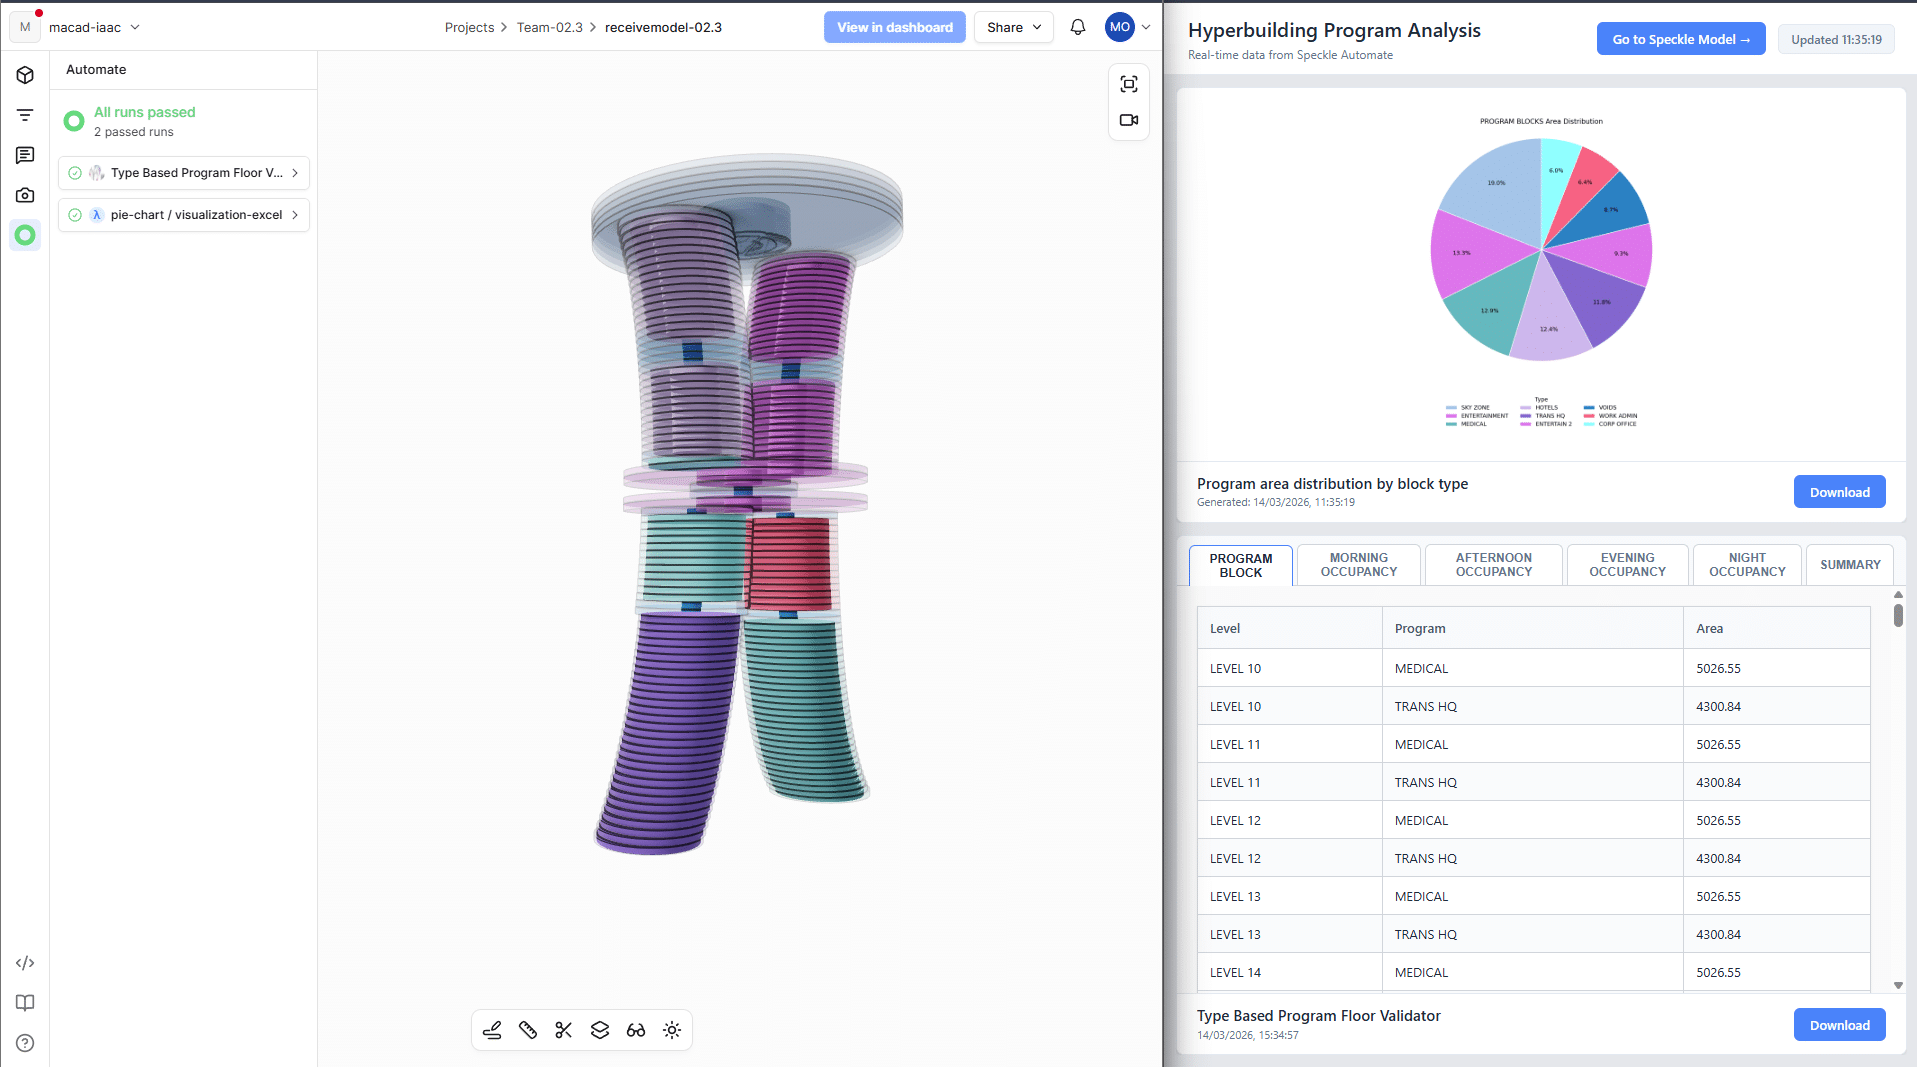1917x1067 pixels.
Task: Open the Explode layers tool
Action: [x=600, y=1030]
